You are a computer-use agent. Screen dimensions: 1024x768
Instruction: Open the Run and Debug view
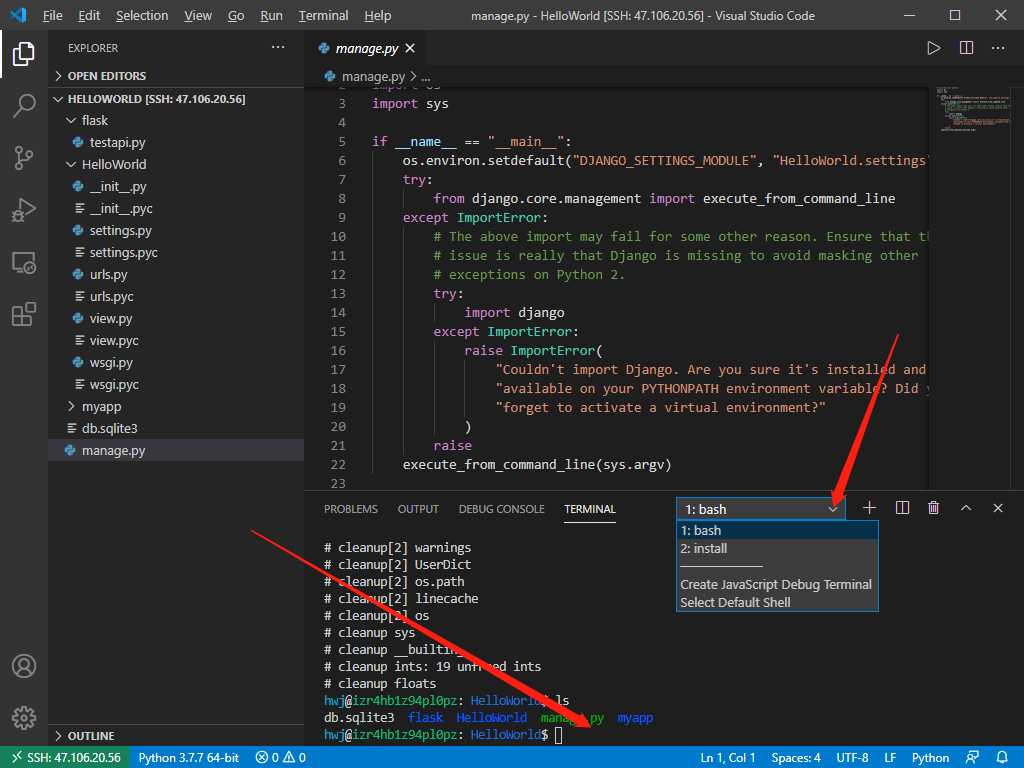pos(24,210)
